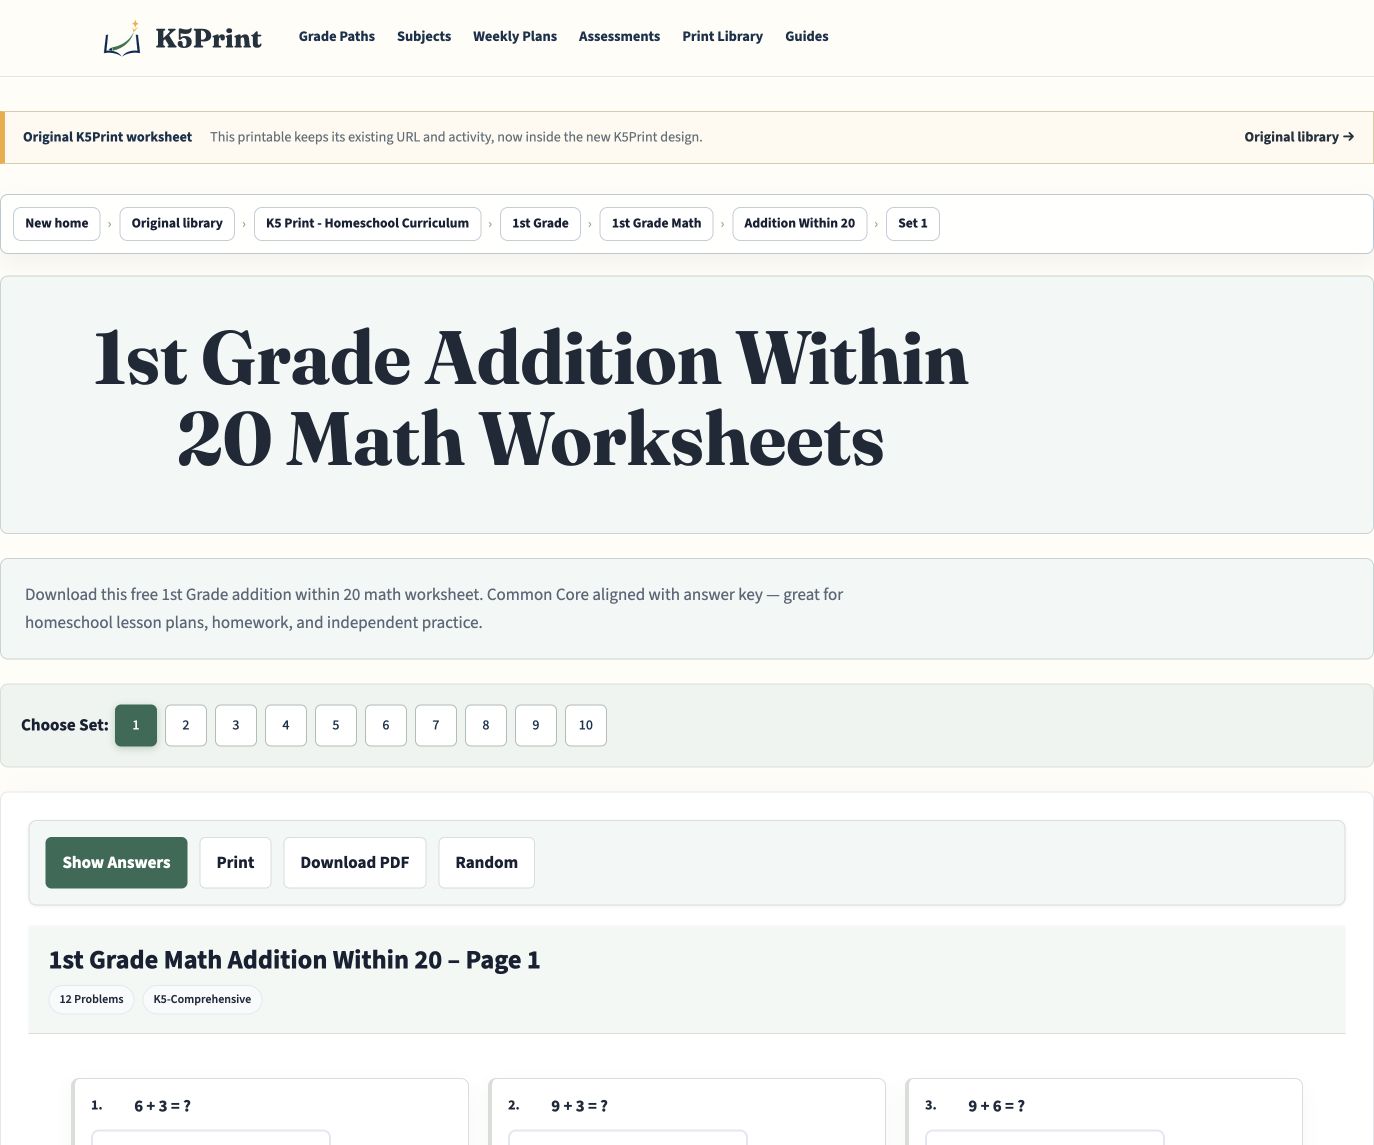Image resolution: width=1374 pixels, height=1145 pixels.
Task: Click the Original K5Print worksheet label
Action: [107, 137]
